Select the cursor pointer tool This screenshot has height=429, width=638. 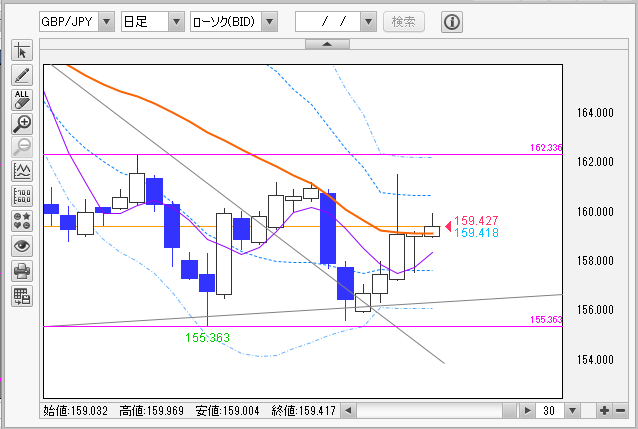[x=22, y=51]
